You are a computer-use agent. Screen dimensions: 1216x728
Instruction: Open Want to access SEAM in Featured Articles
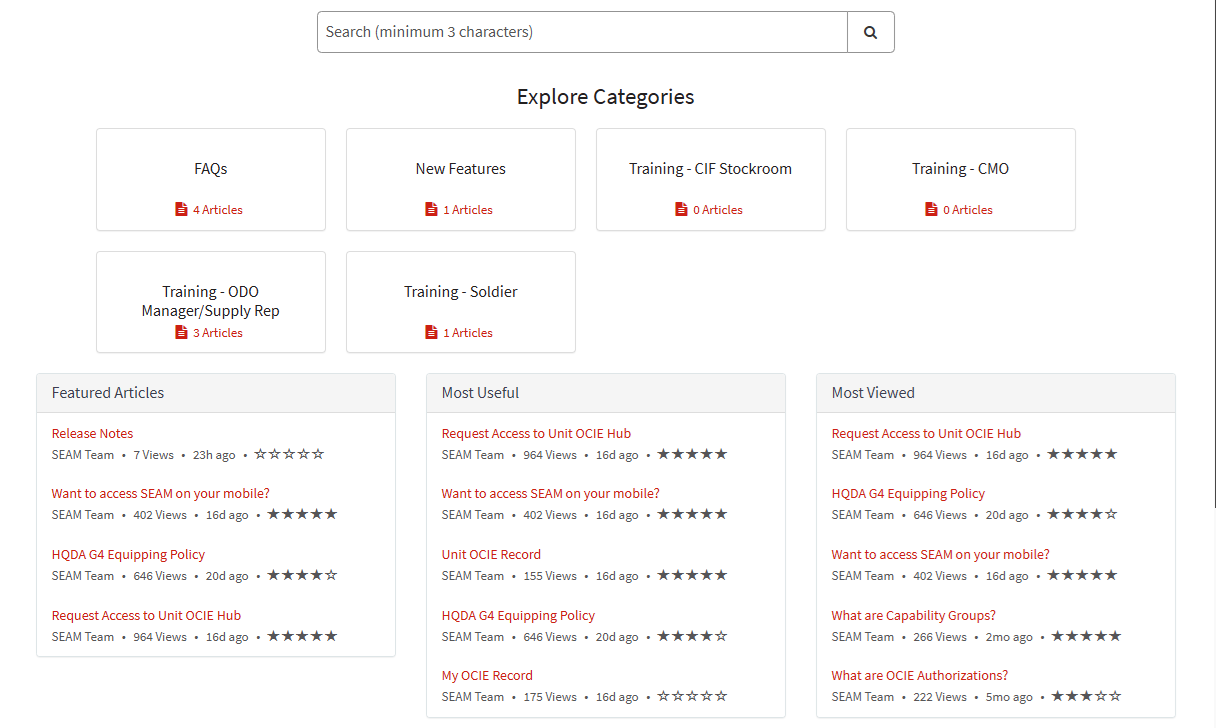pyautogui.click(x=160, y=494)
